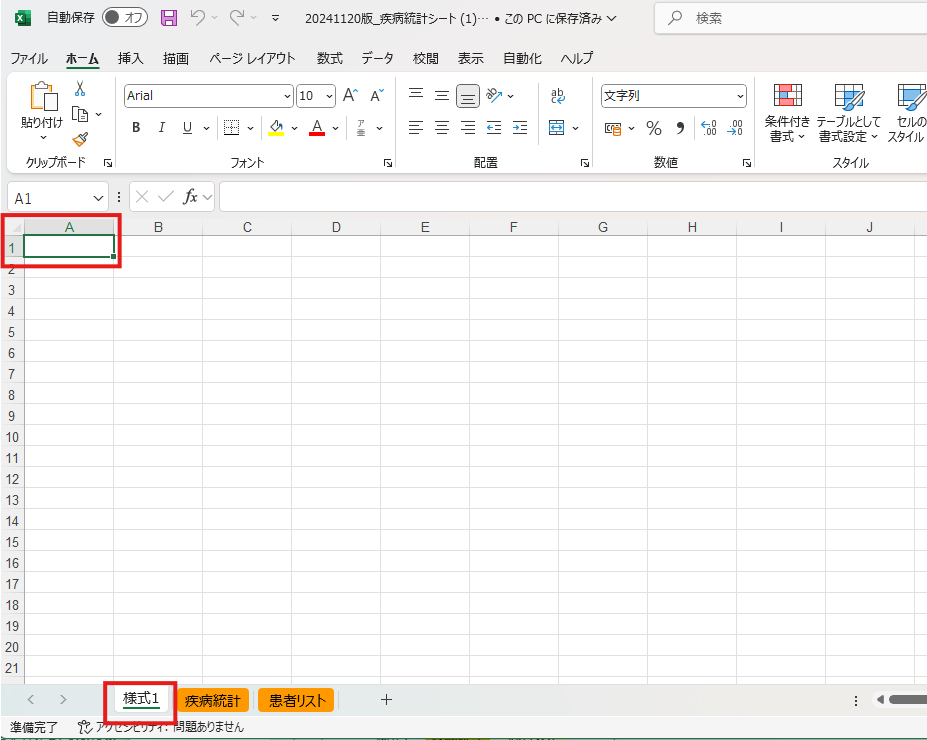Open the Insert ribbon tab
Viewport: 927px width, 740px height.
click(131, 58)
